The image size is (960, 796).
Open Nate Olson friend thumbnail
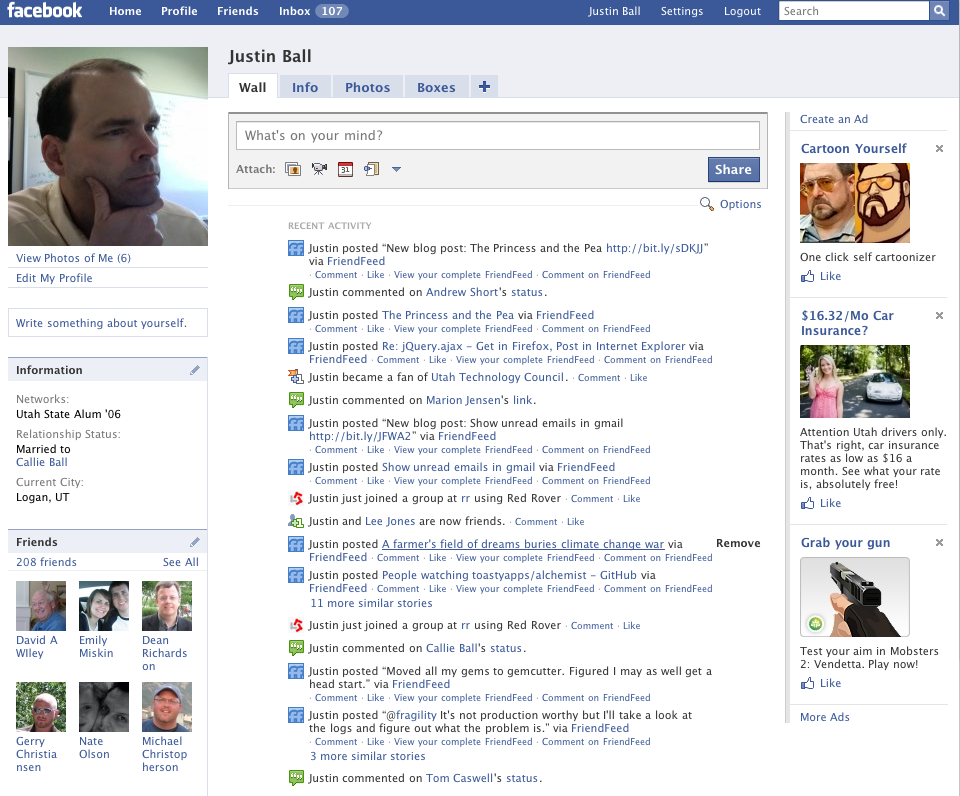[x=104, y=707]
